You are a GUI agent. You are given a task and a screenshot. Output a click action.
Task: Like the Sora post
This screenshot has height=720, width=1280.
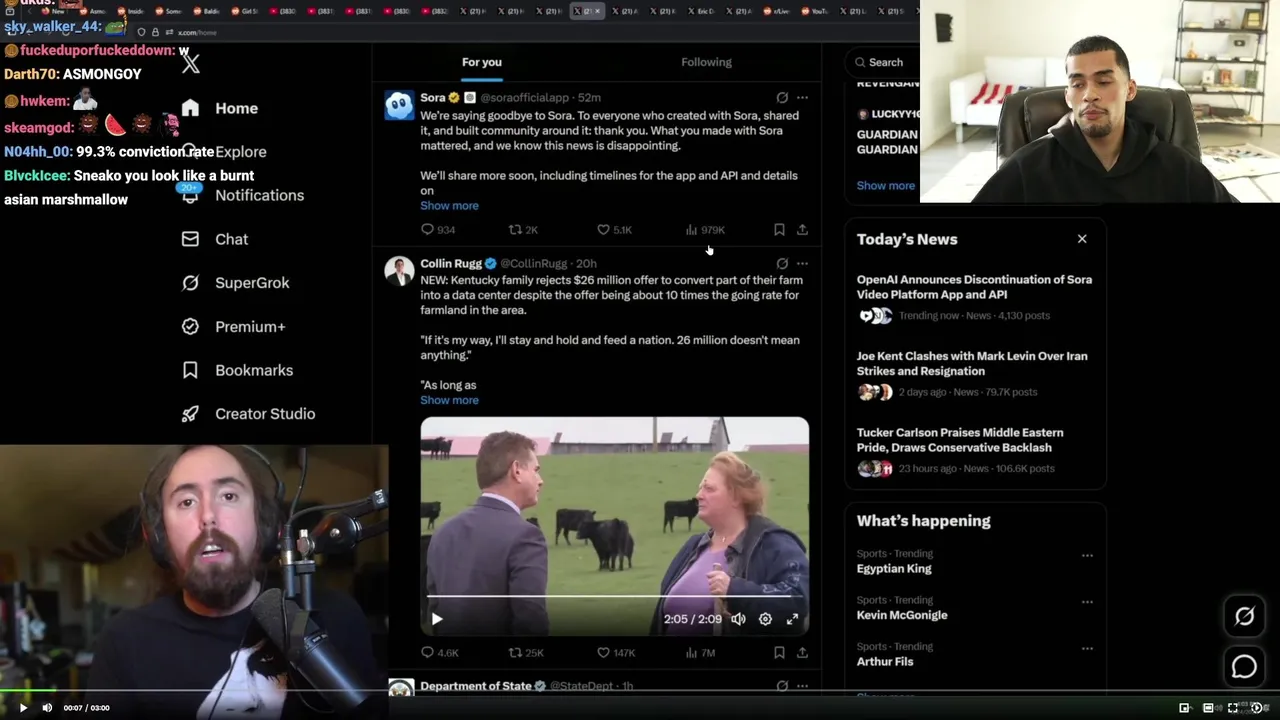point(614,230)
